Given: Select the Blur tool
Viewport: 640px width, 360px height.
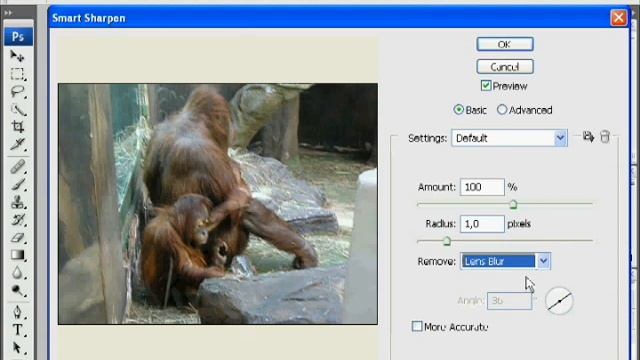Looking at the screenshot, I should (17, 273).
